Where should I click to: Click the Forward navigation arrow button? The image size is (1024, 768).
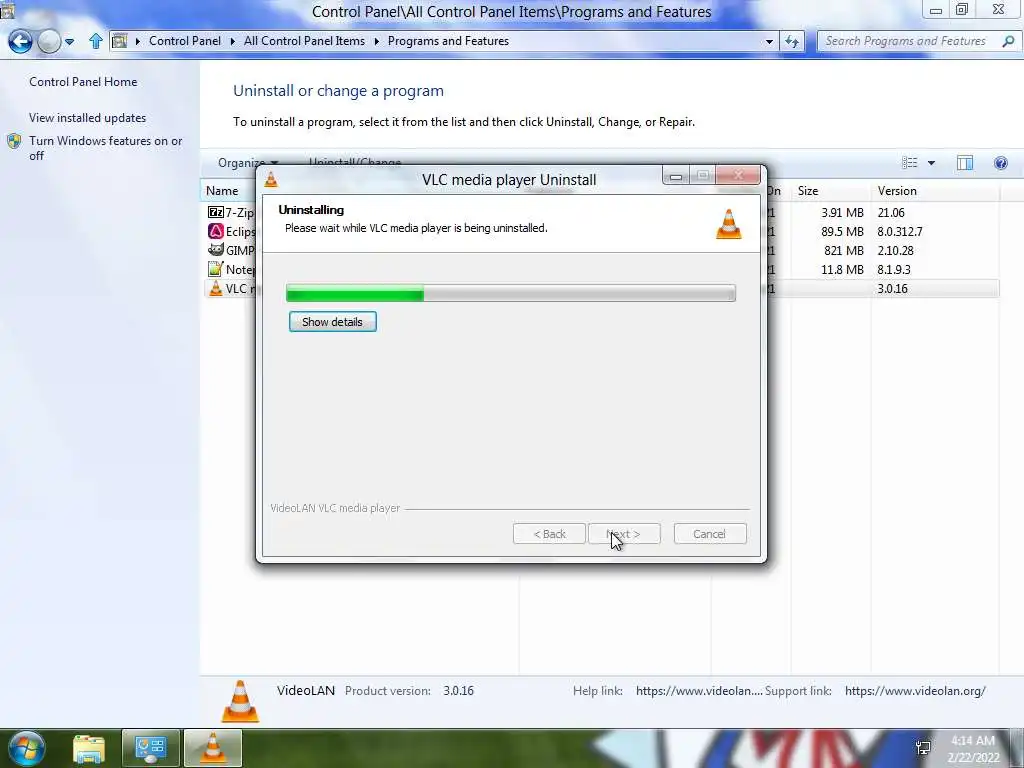point(49,42)
